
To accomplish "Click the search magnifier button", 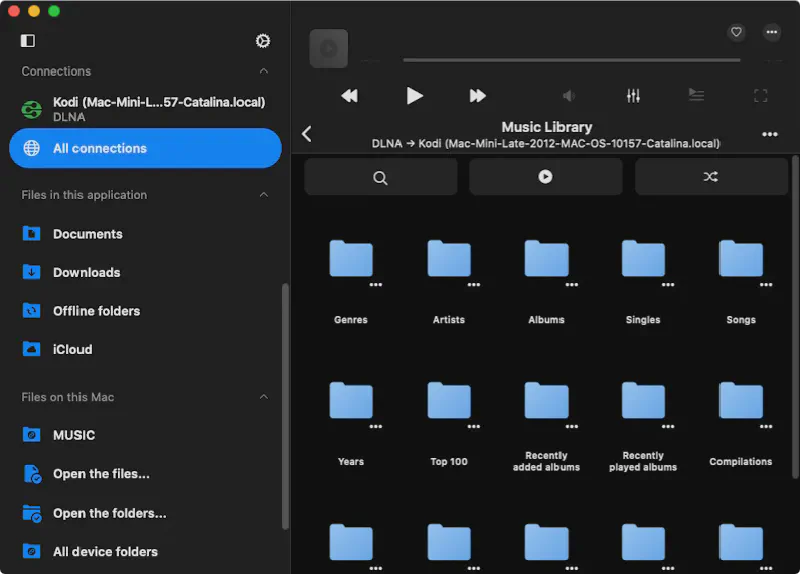I will (380, 177).
